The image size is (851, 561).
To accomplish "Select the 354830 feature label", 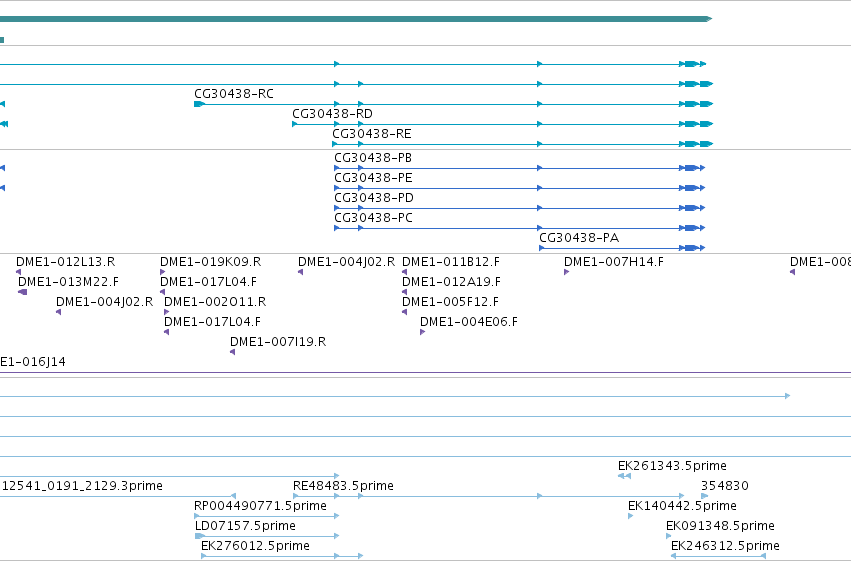I will [725, 486].
